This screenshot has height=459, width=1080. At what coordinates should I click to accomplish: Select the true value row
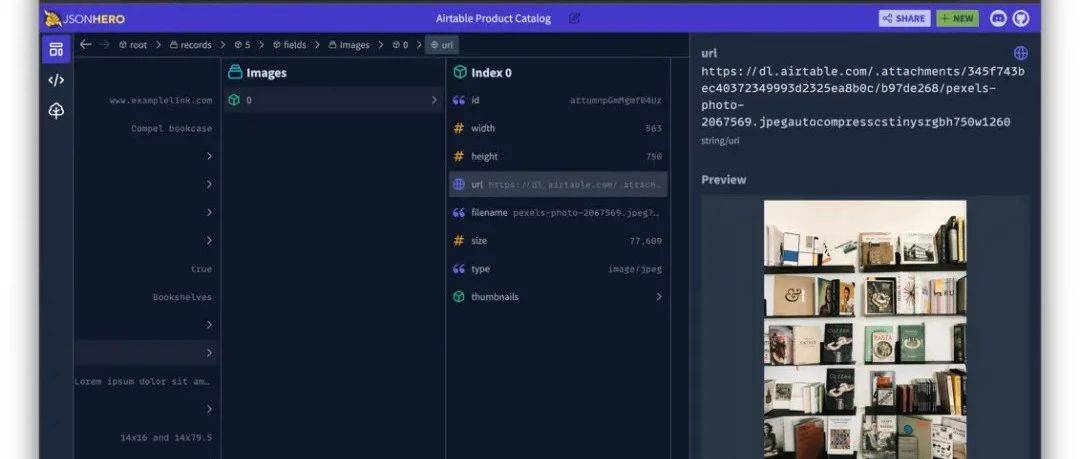coord(147,269)
